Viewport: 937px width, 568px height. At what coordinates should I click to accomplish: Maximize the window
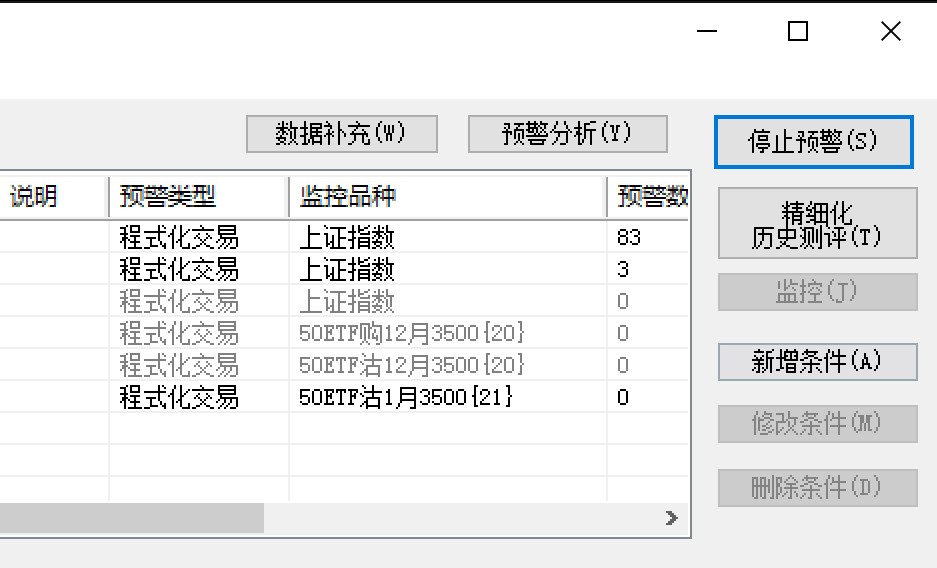(798, 32)
